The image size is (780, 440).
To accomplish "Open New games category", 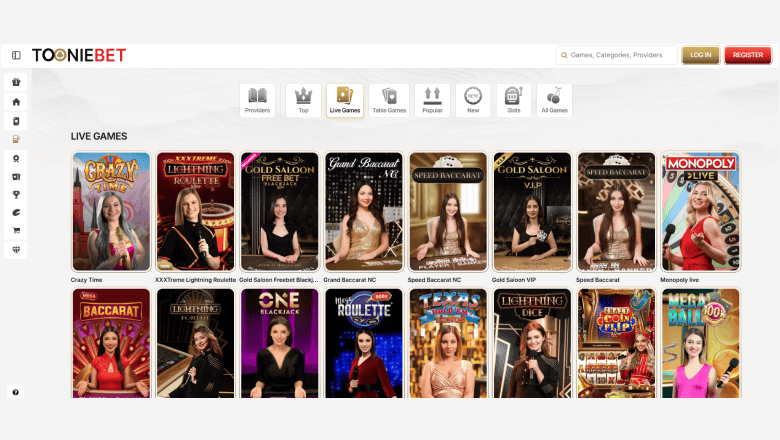I will point(473,100).
